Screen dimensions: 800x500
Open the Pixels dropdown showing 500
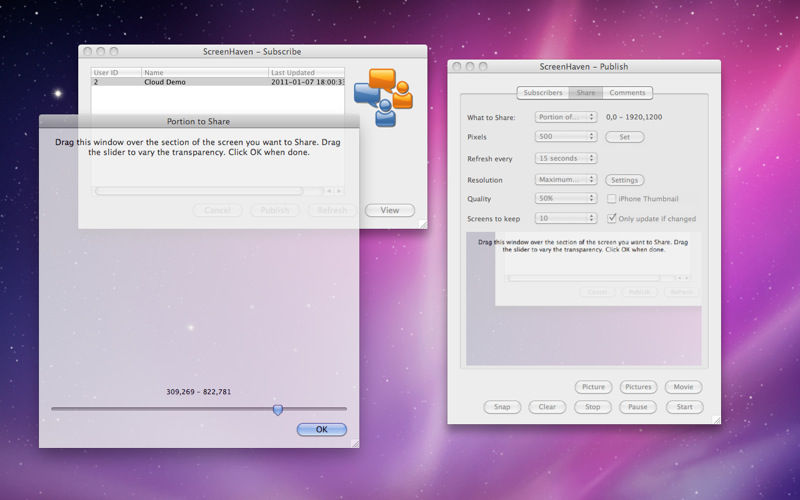566,137
